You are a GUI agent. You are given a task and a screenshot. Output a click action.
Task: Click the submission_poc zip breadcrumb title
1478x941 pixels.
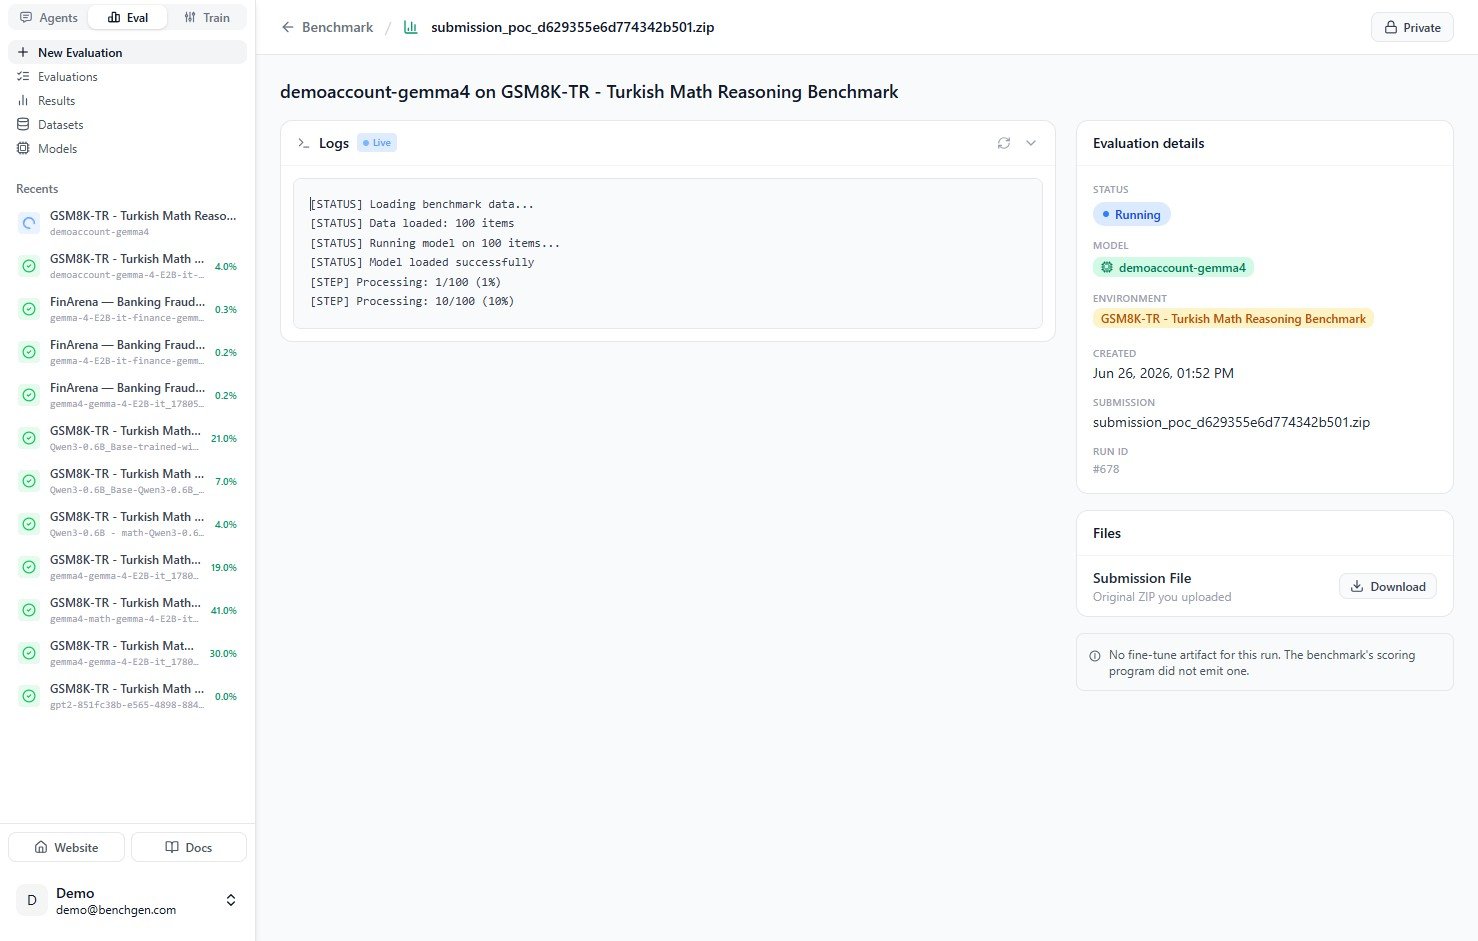[x=572, y=27]
